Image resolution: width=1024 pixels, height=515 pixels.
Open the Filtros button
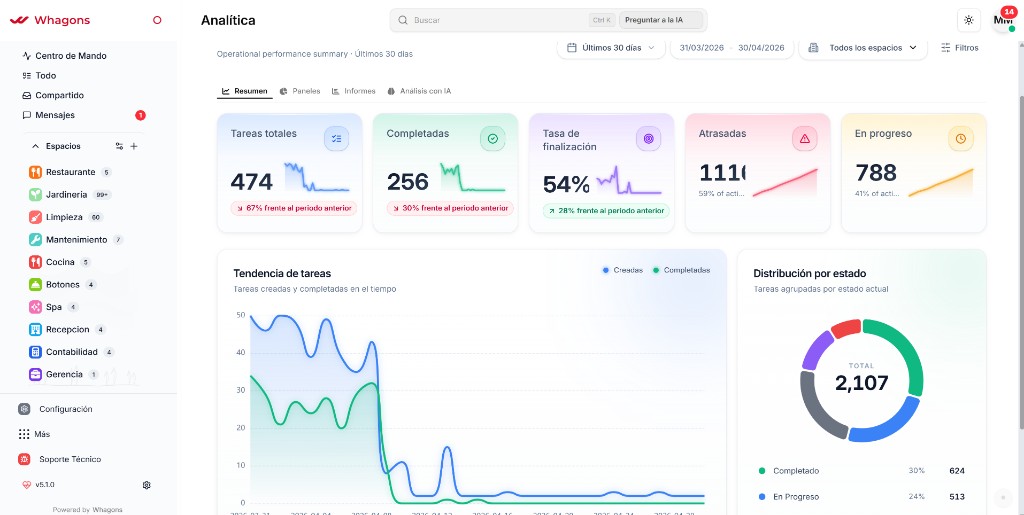tap(959, 48)
